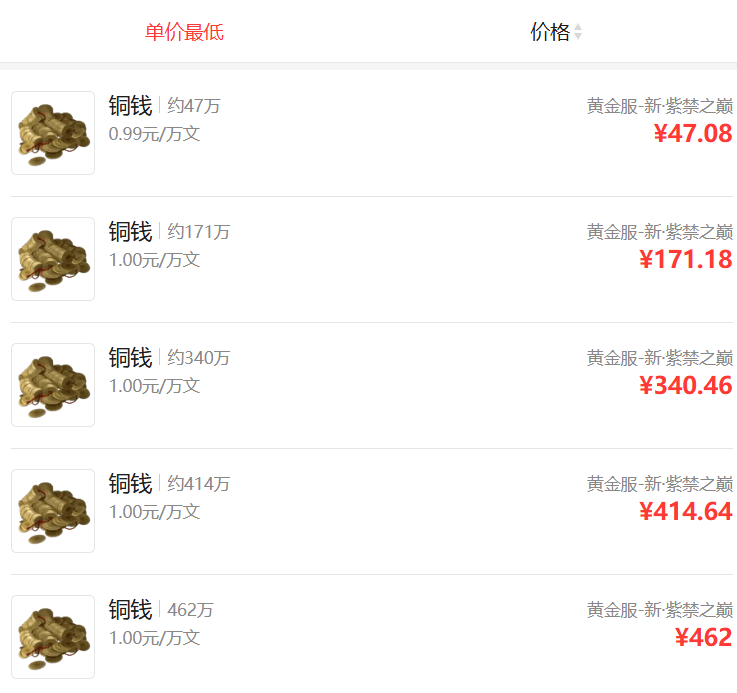Select the ¥414.64 price

(x=686, y=512)
